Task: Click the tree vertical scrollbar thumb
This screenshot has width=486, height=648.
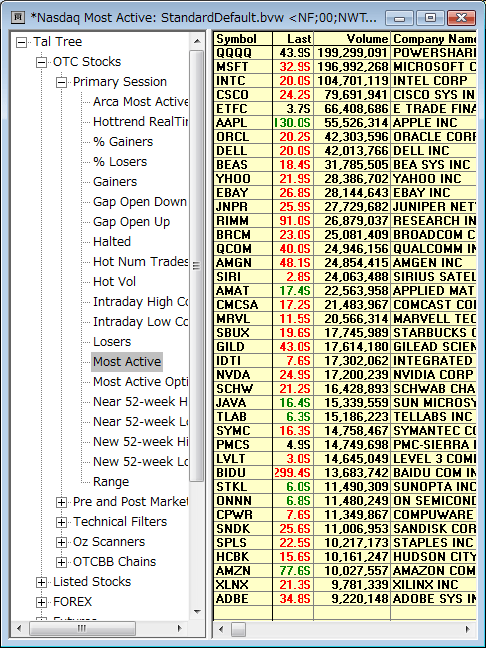Action: [x=197, y=266]
